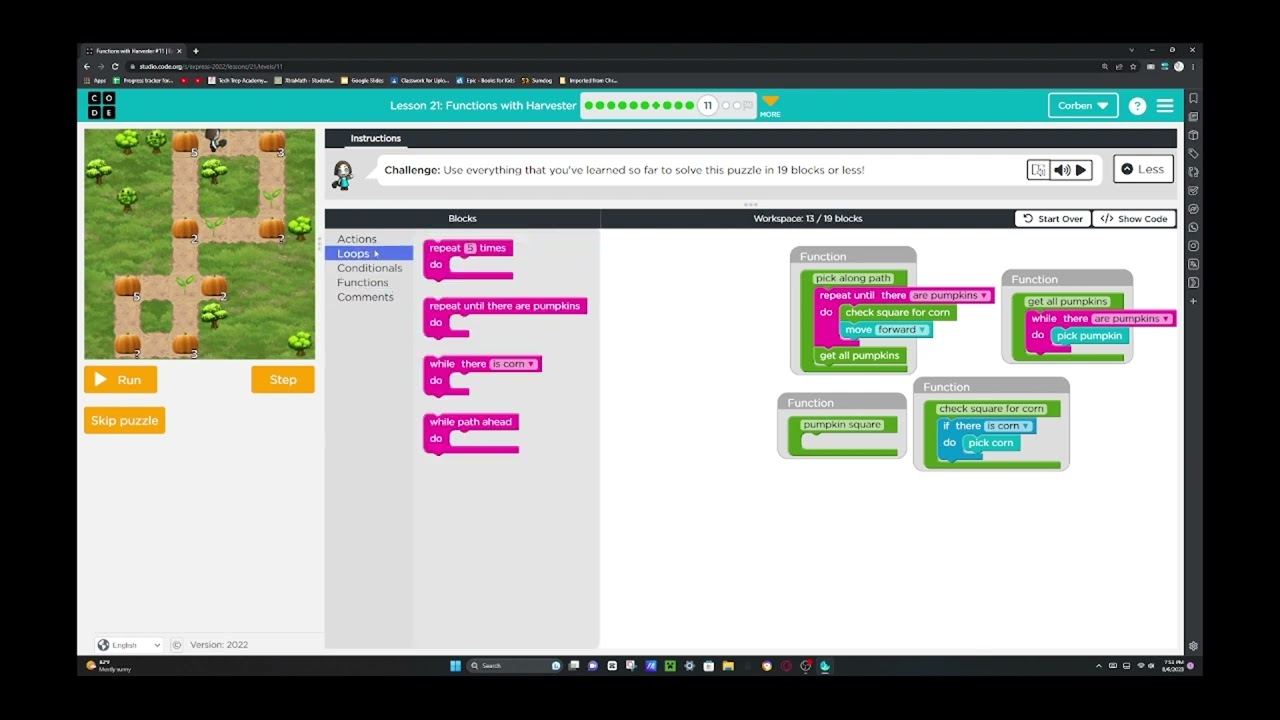1280x720 pixels.
Task: Run the program
Action: pos(120,380)
